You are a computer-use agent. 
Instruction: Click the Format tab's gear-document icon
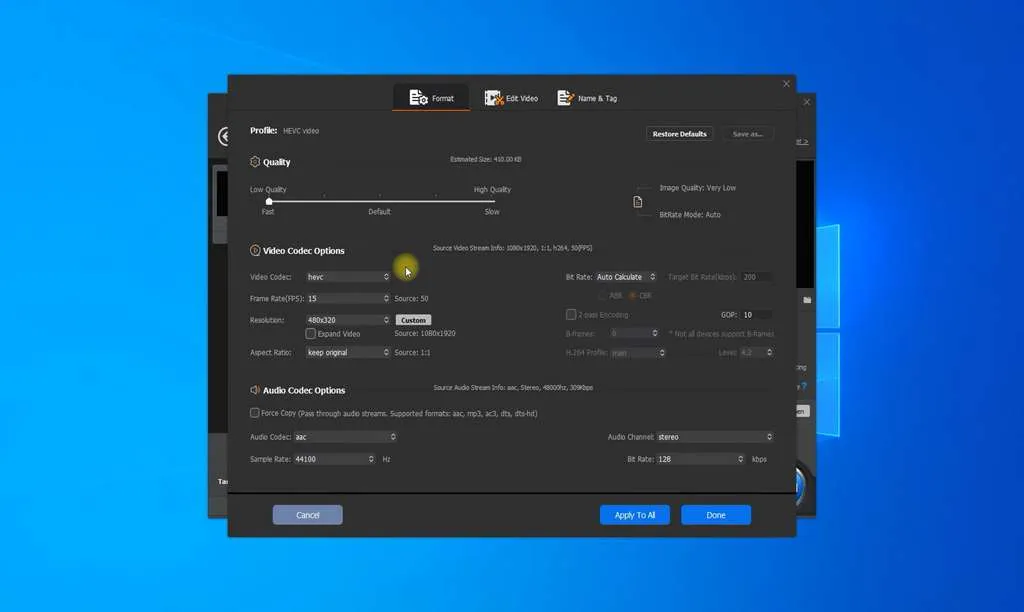point(418,98)
